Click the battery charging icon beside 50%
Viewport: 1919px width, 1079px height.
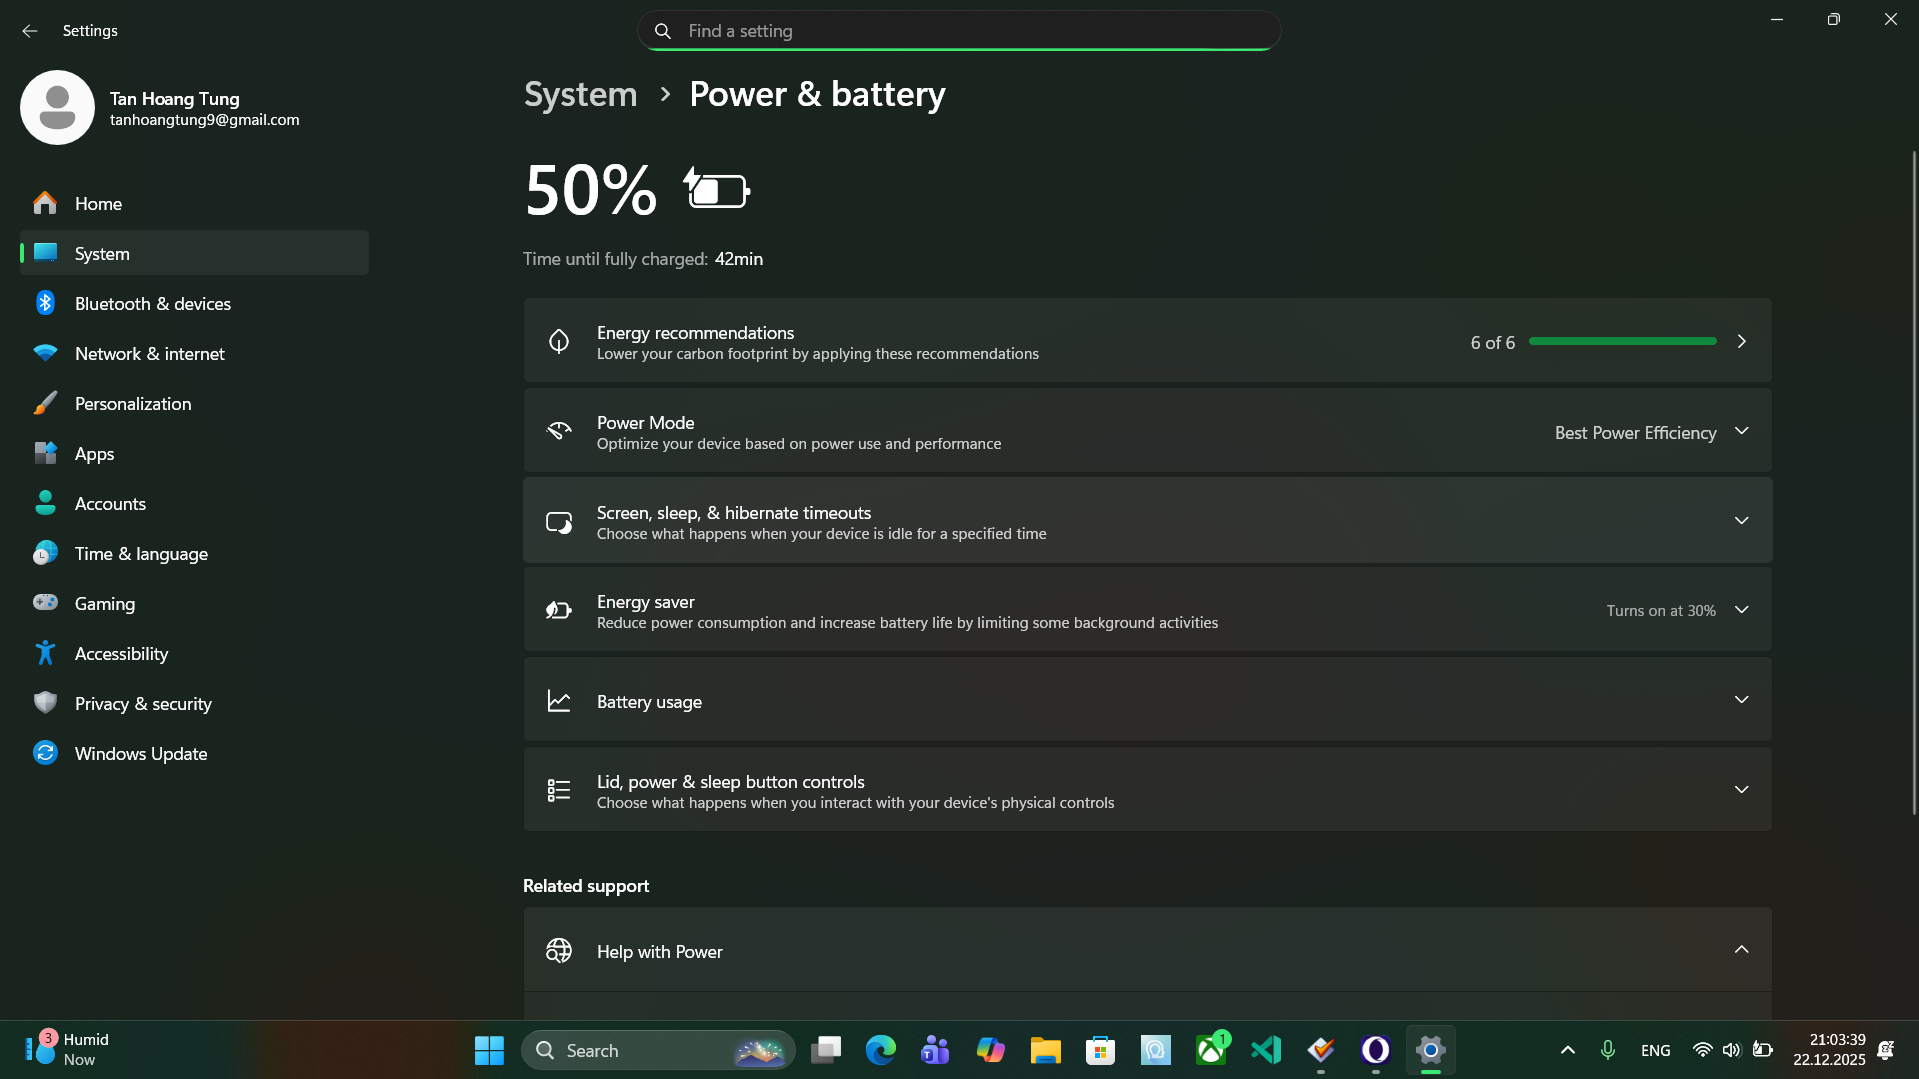717,189
